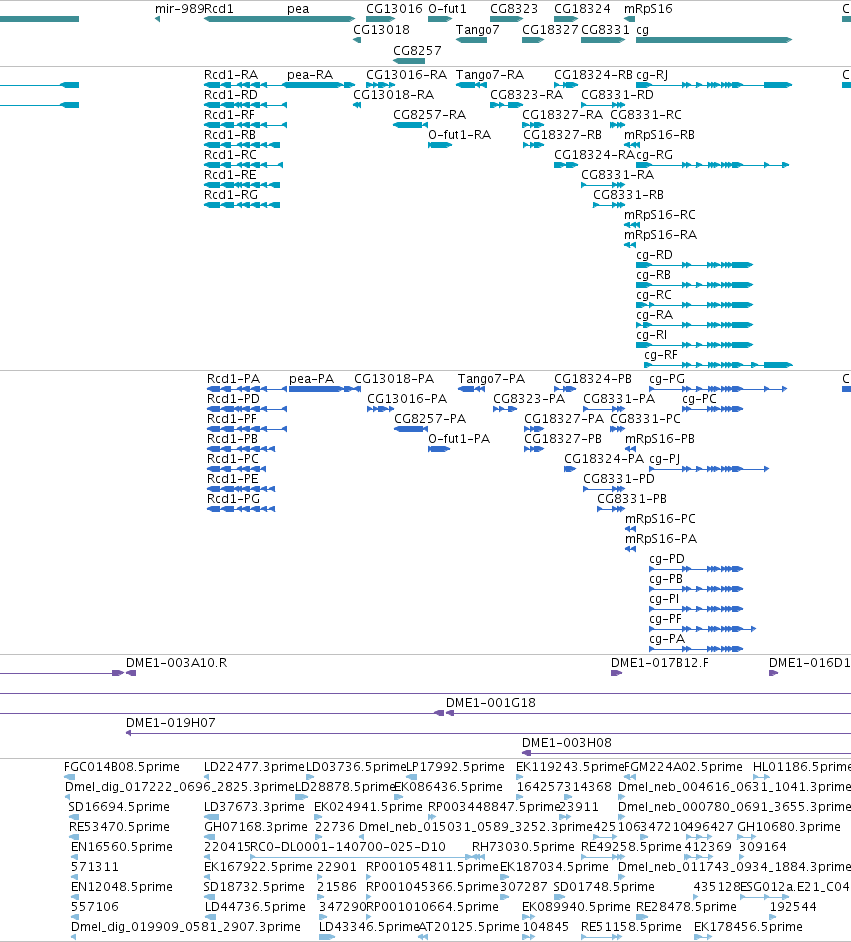
Task: Click the O-fut1 gene label
Action: (x=447, y=9)
